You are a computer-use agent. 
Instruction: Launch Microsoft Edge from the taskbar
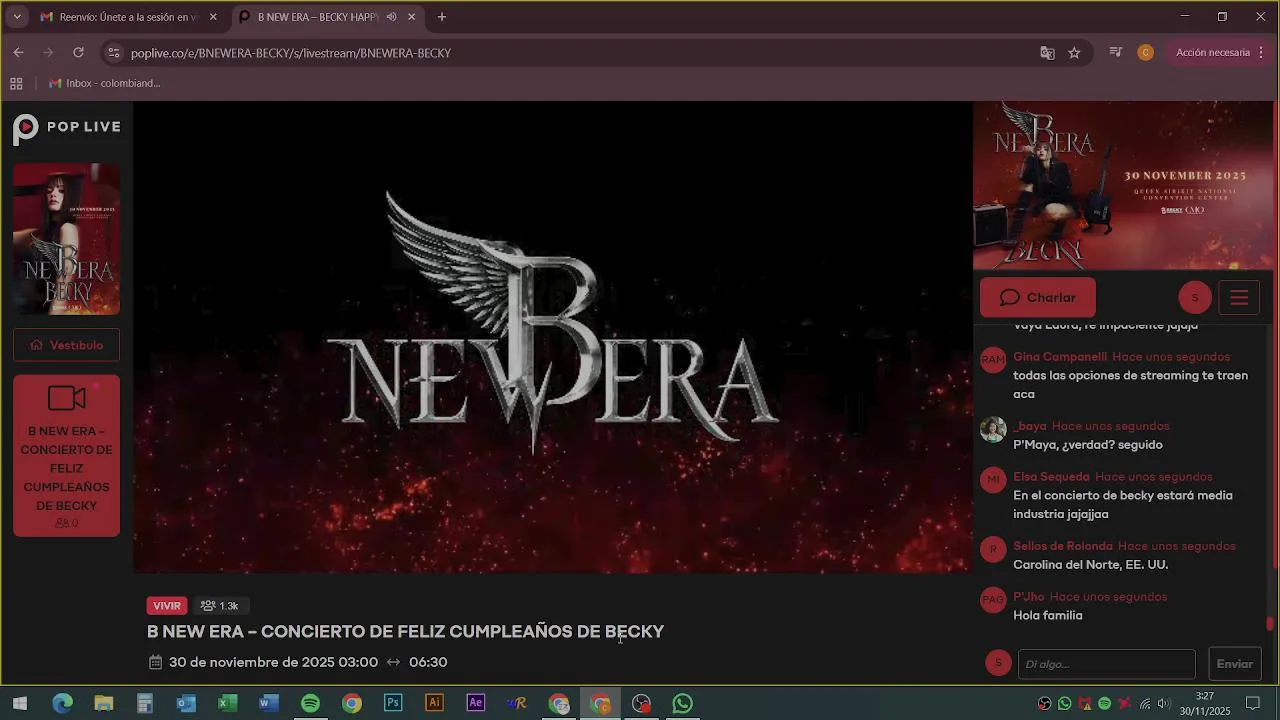(x=62, y=704)
